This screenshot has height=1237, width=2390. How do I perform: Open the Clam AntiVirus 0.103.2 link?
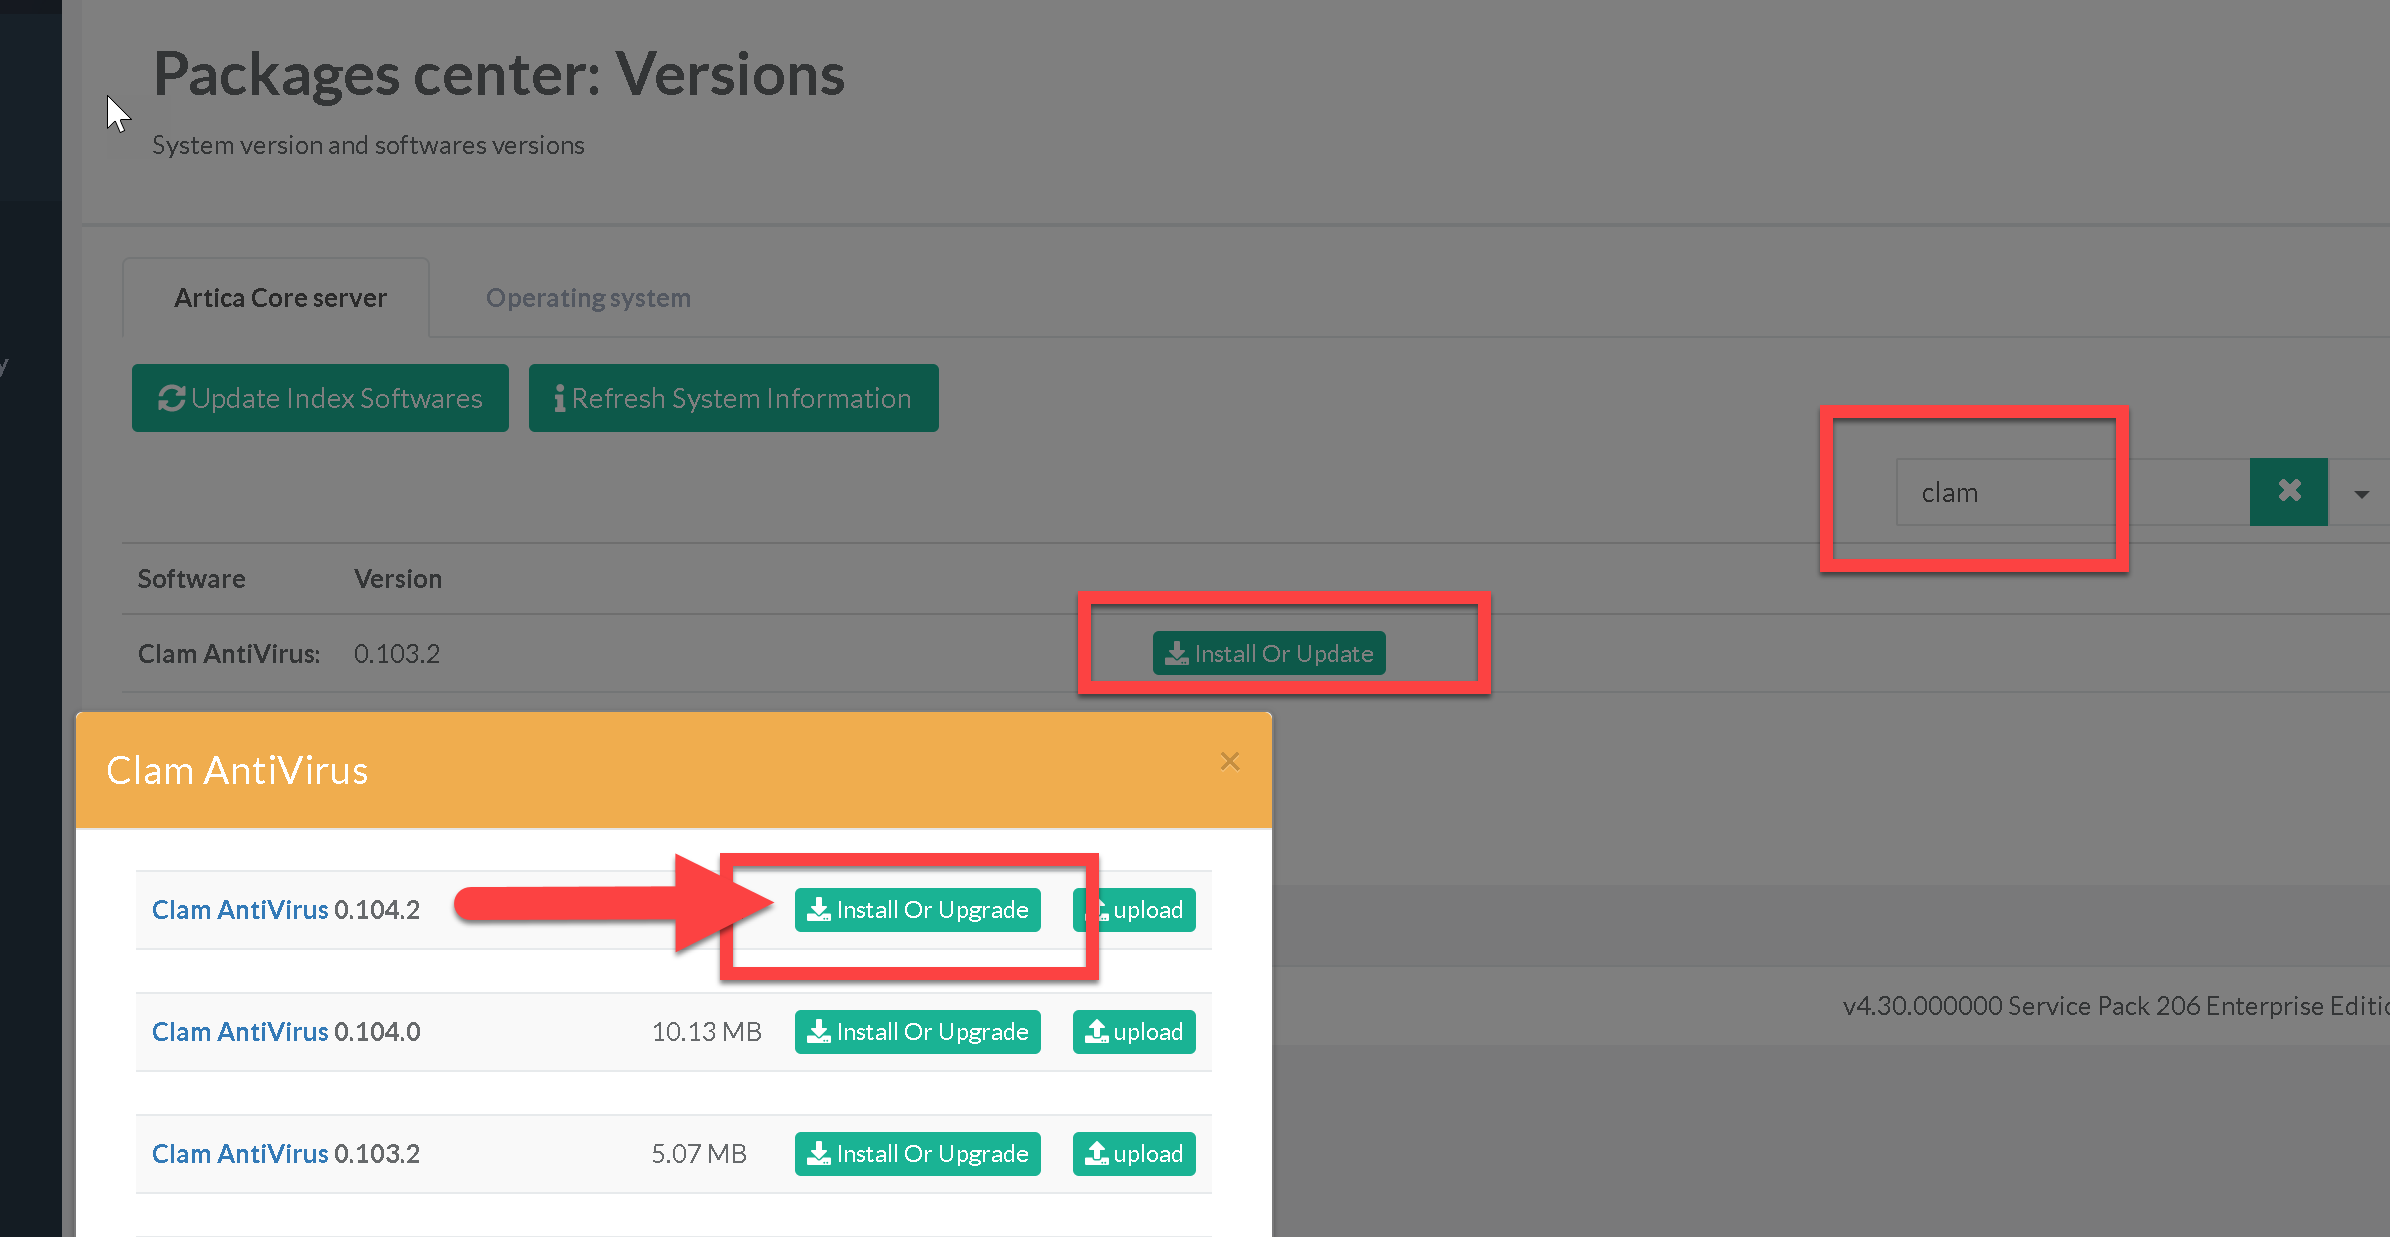tap(240, 1154)
